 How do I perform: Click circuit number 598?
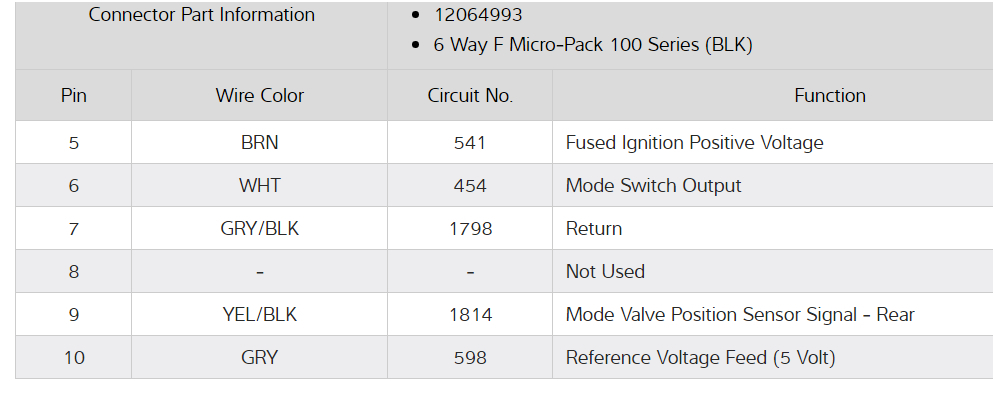470,358
